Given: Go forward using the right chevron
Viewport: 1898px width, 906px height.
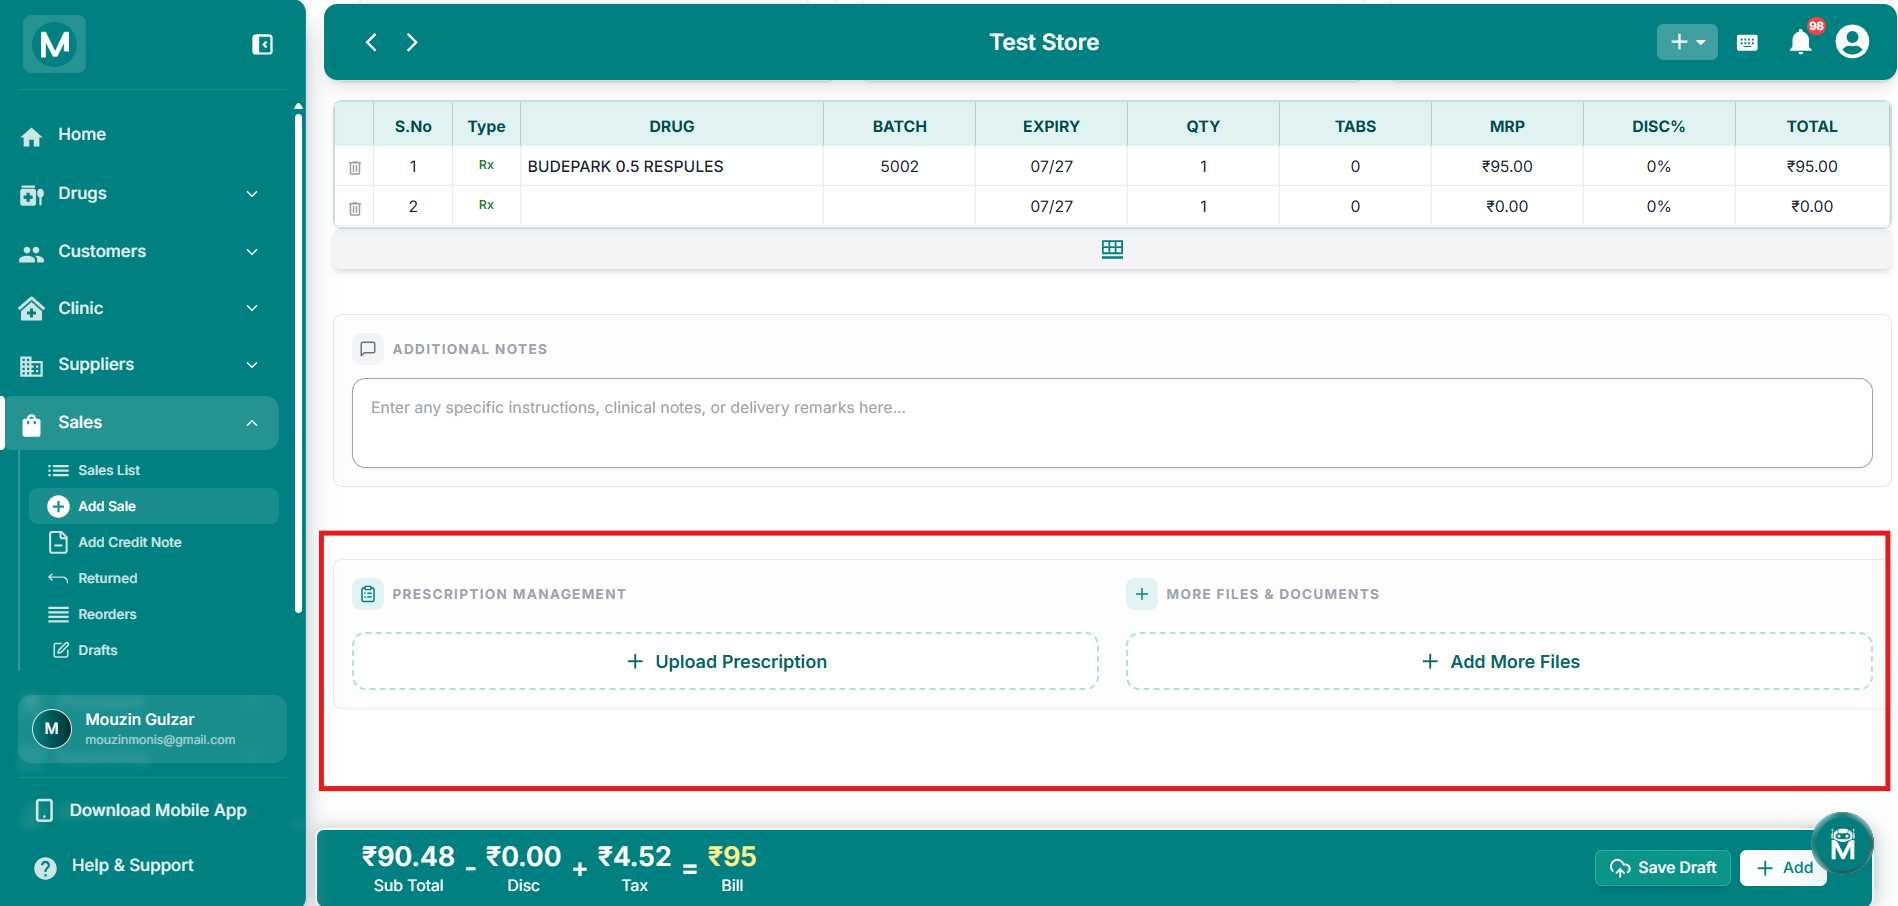Looking at the screenshot, I should click(412, 42).
